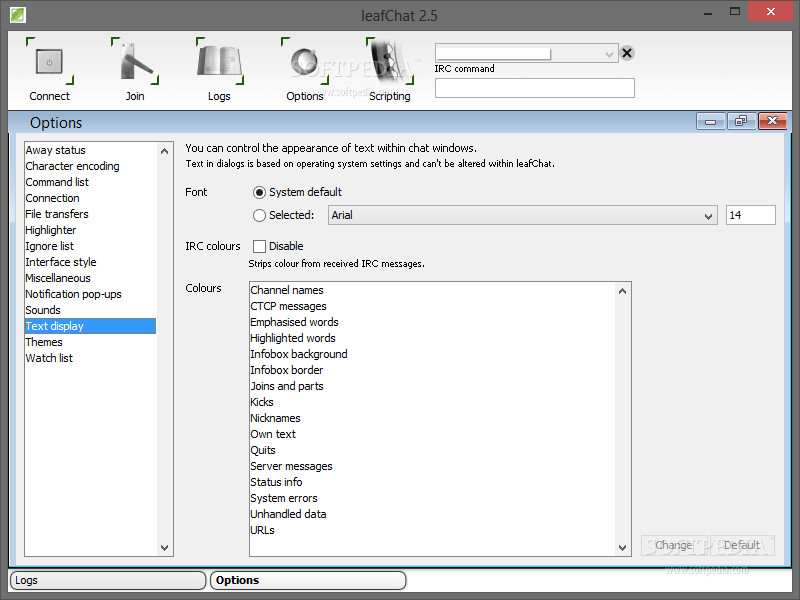Select Text display in options list
The width and height of the screenshot is (800, 600).
[x=90, y=326]
